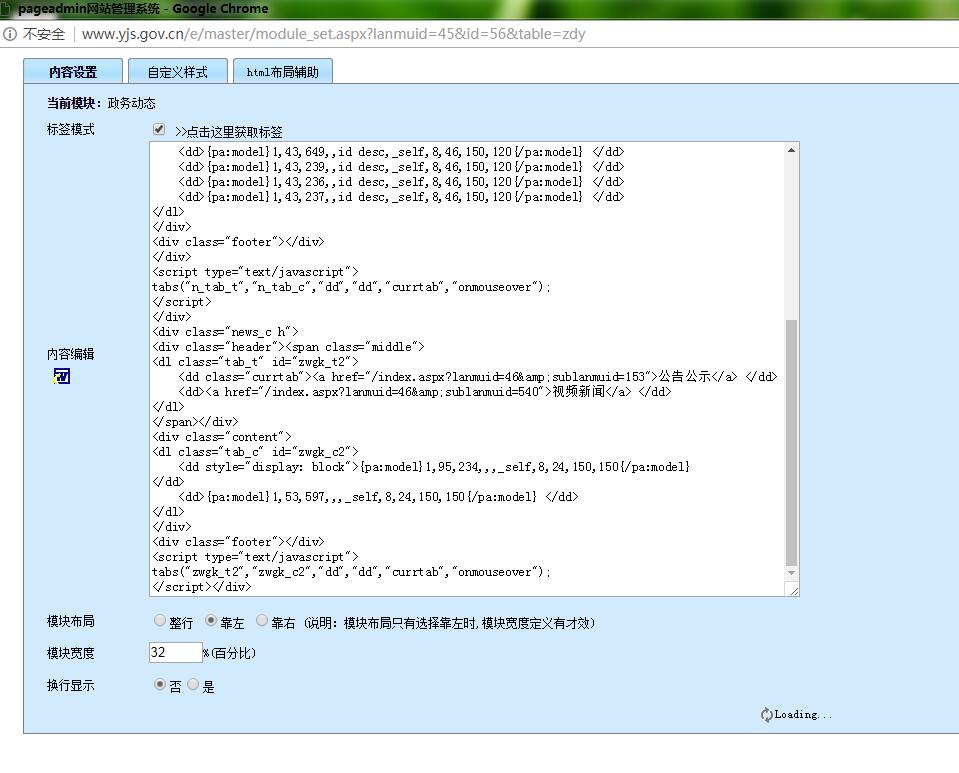Viewport: 959px width, 773px height.
Task: Click the Loading spinner icon
Action: point(766,714)
